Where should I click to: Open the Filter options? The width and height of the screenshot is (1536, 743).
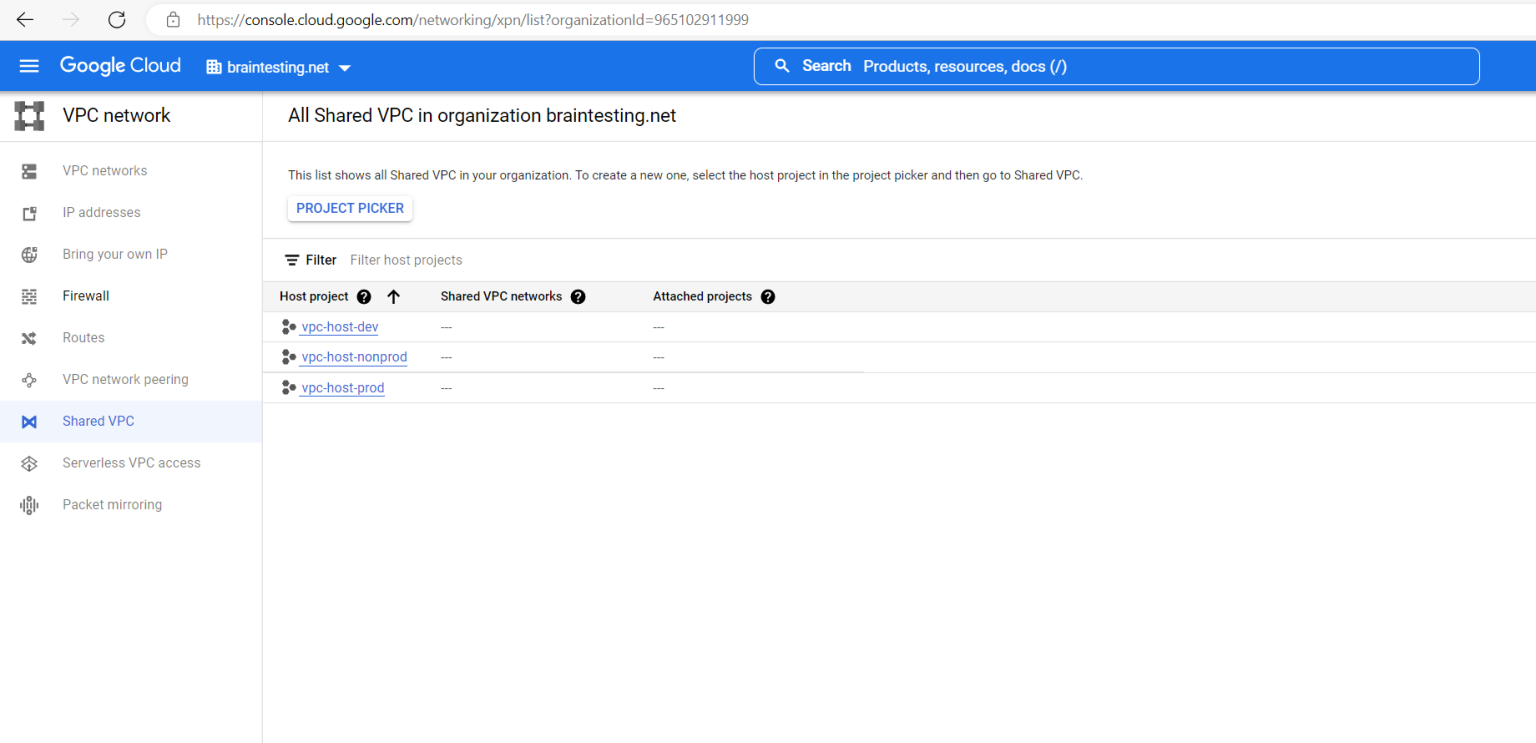tap(310, 259)
